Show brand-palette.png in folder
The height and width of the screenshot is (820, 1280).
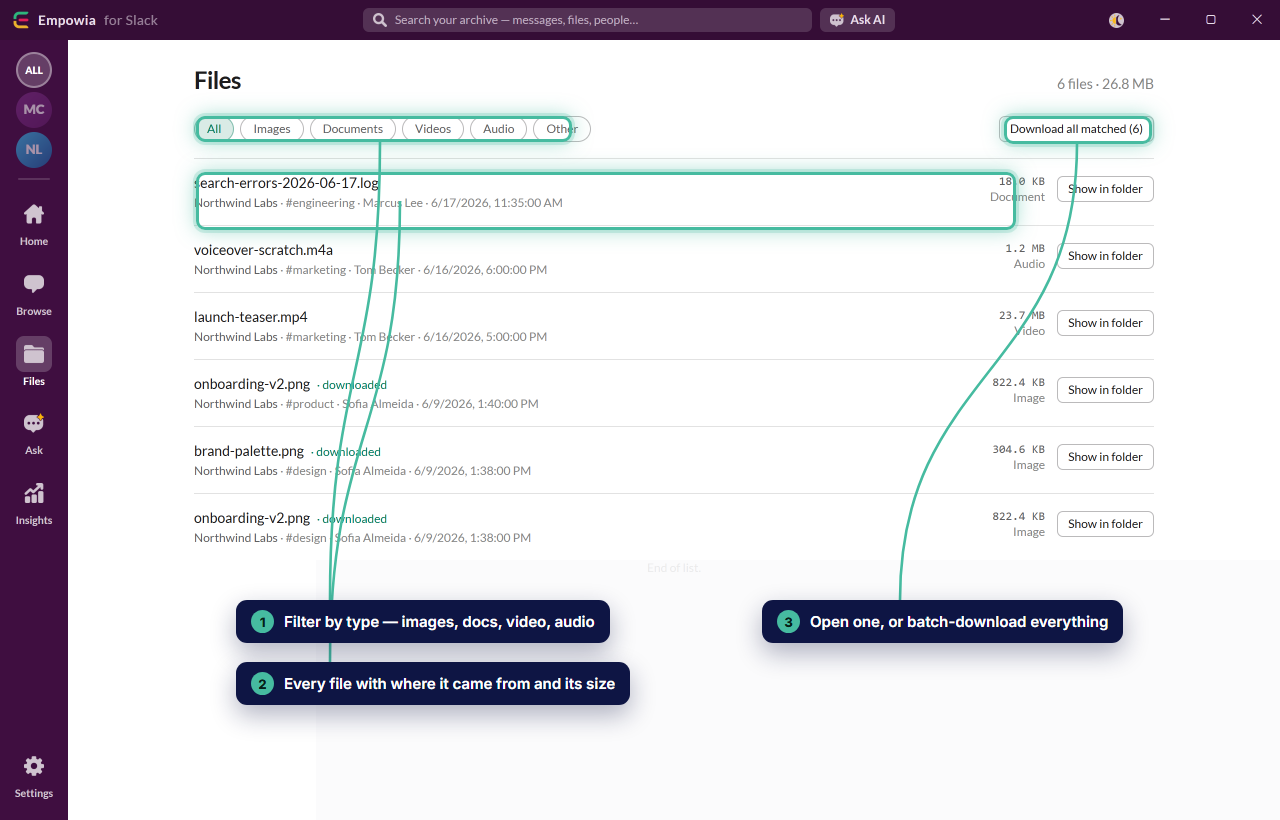(x=1105, y=457)
